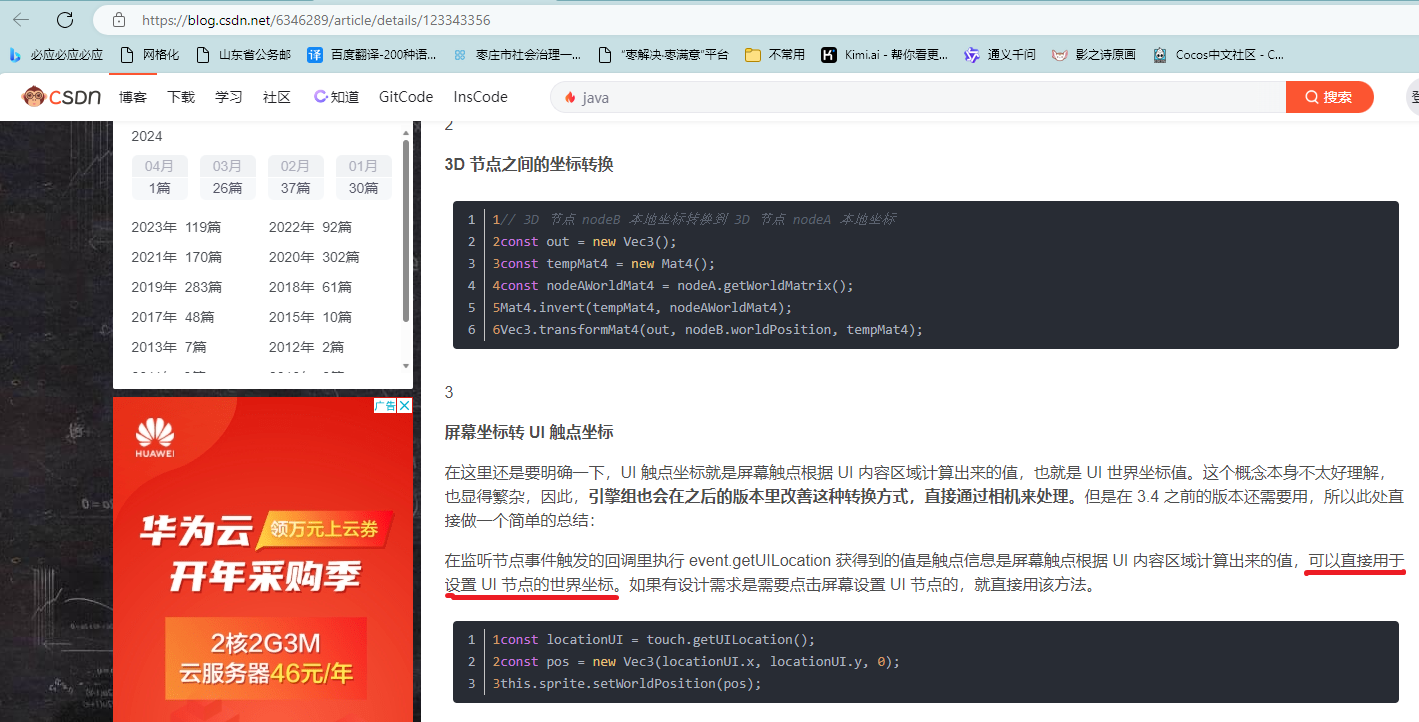Open the "枣解决·枣满意"平台 bookmark
The width and height of the screenshot is (1419, 722).
tap(663, 55)
